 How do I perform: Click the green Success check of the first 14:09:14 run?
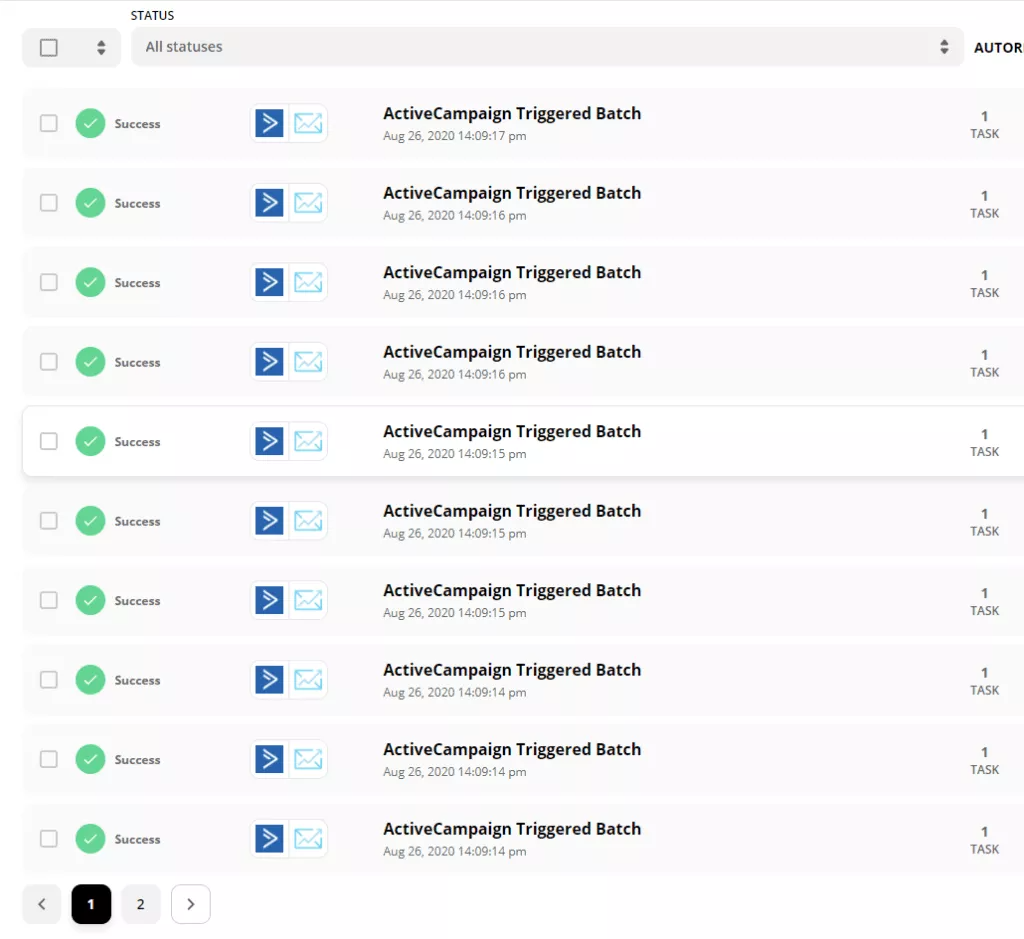[90, 680]
